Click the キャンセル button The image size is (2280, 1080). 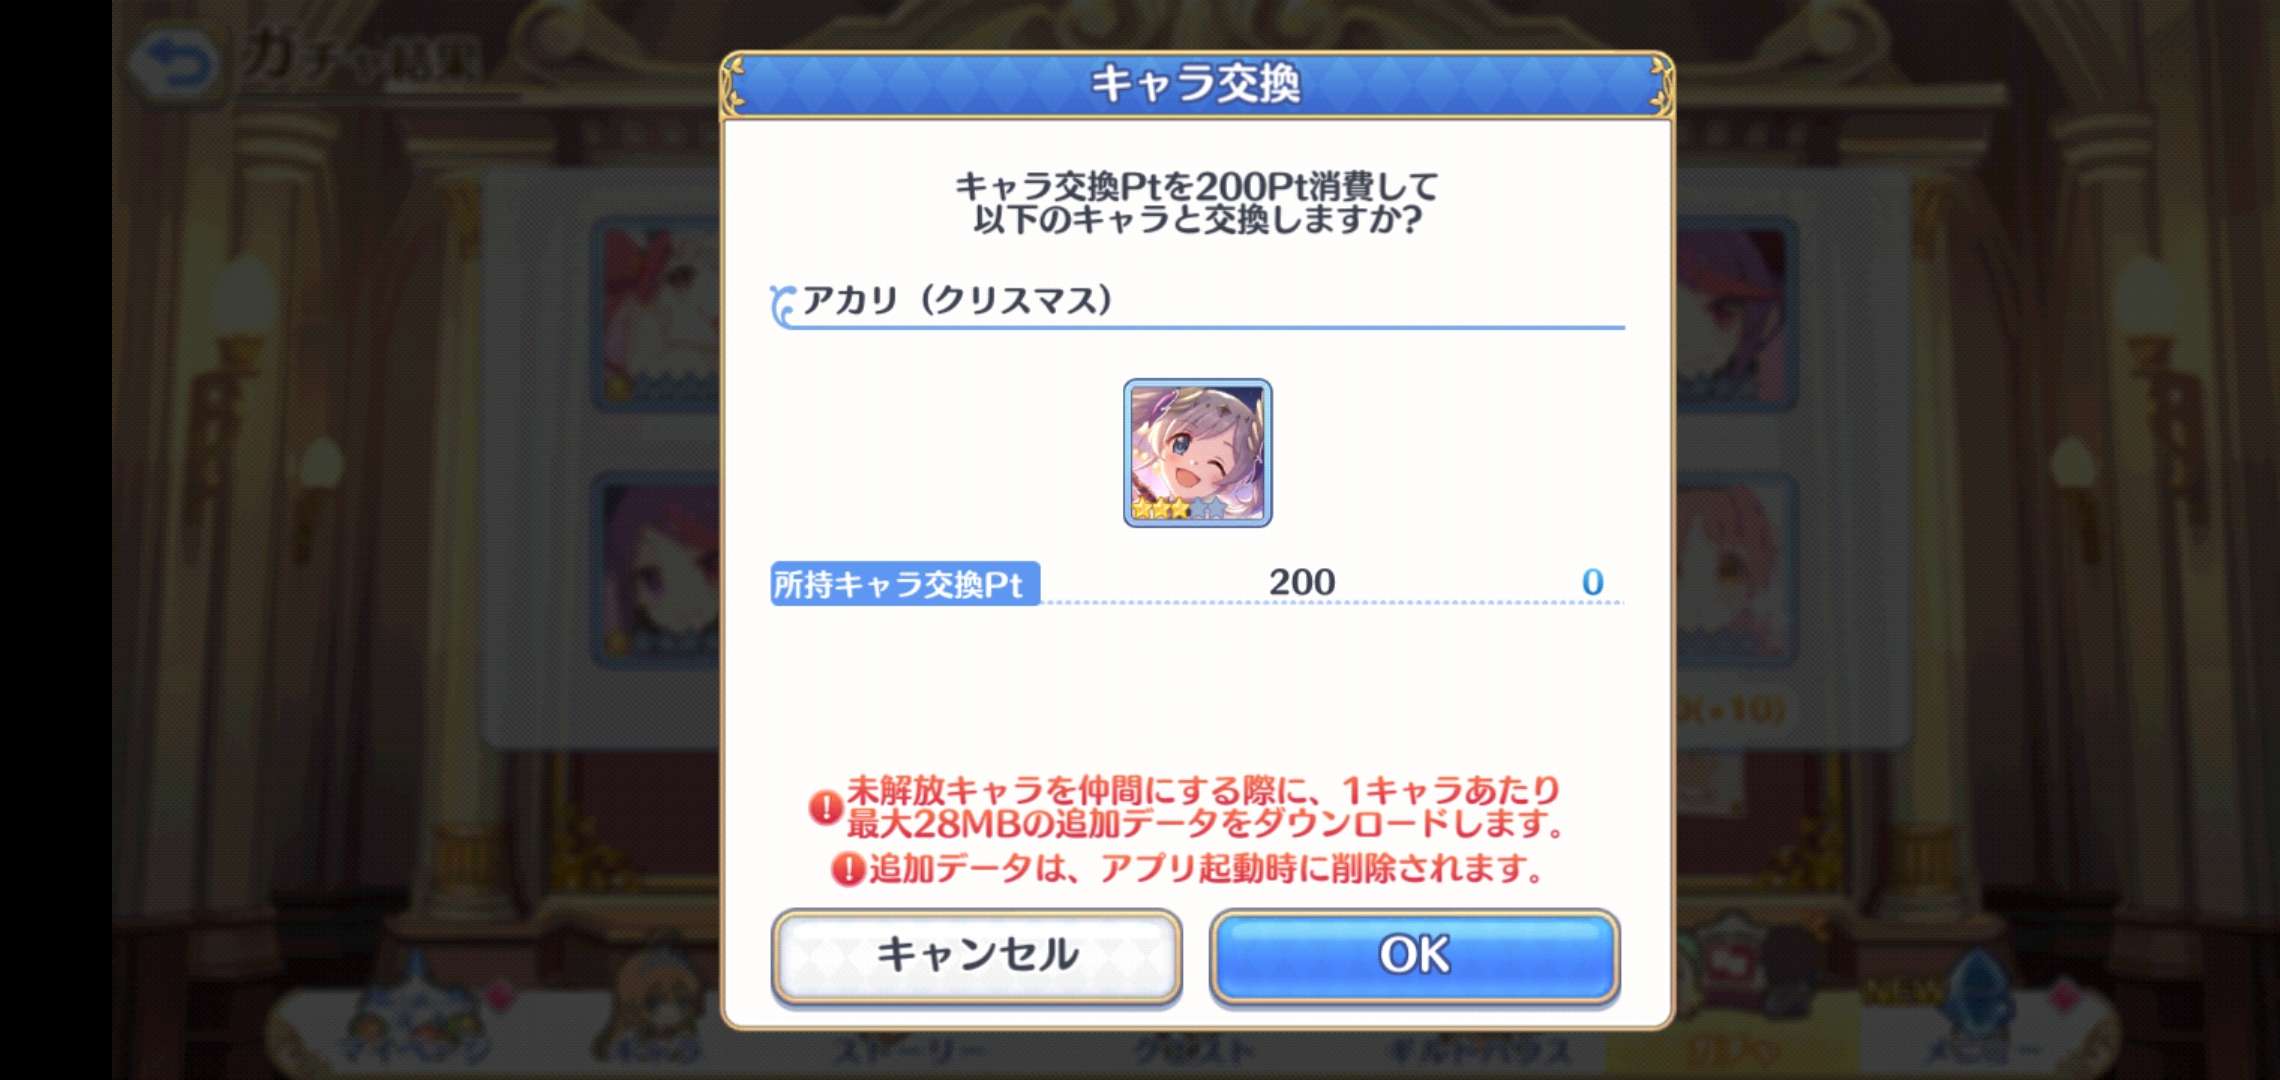tap(977, 955)
